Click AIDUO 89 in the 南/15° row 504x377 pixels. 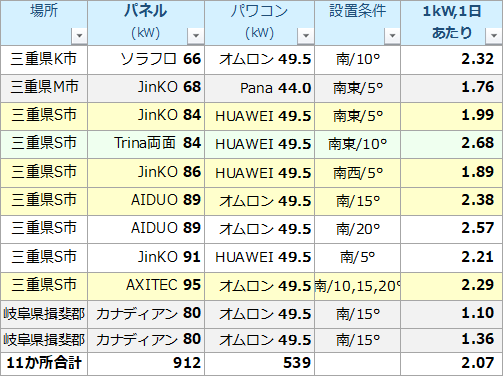click(146, 201)
